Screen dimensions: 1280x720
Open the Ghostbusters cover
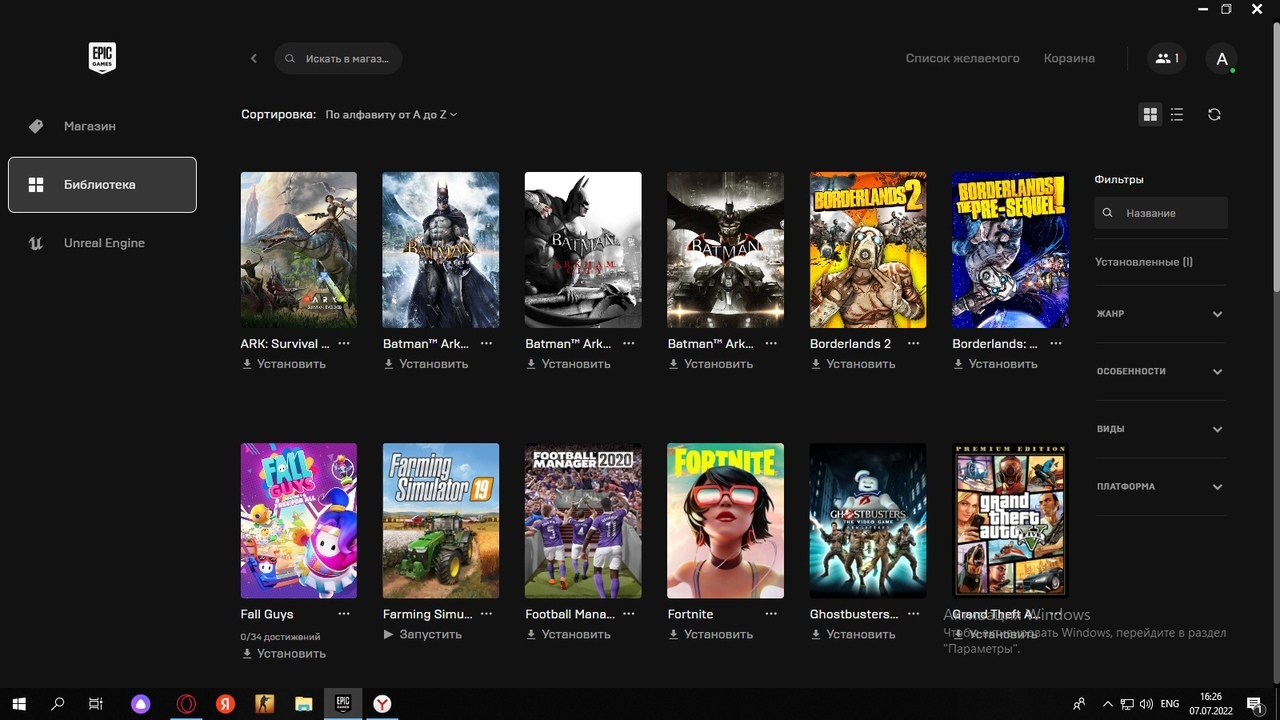[868, 520]
